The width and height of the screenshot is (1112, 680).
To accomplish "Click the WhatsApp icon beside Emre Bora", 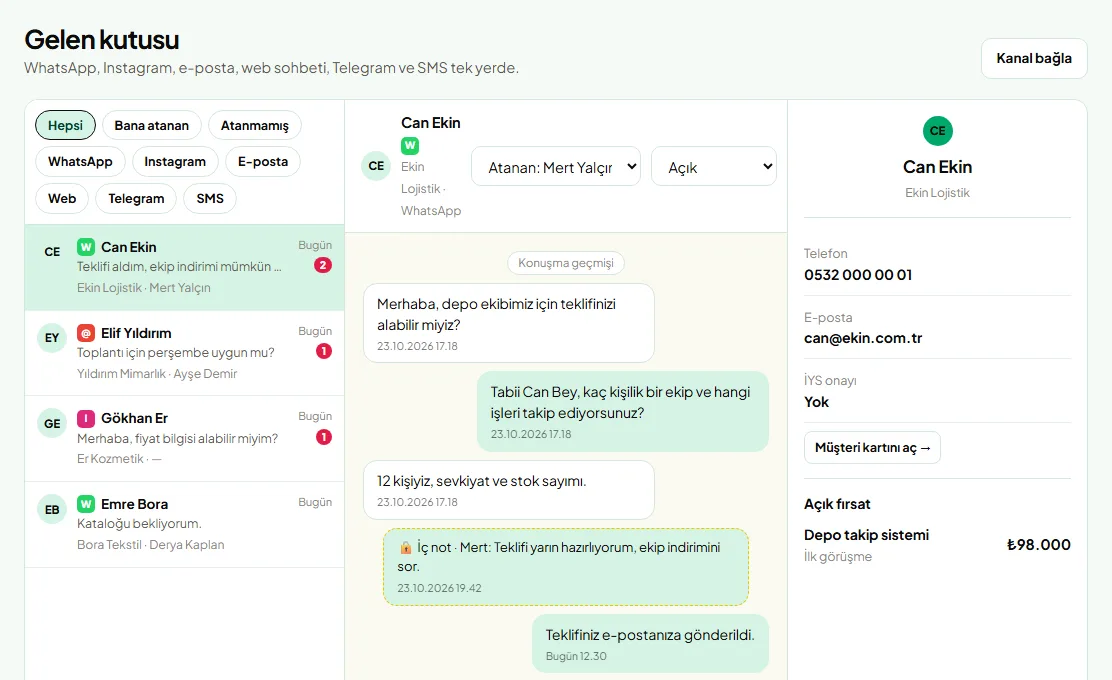I will [86, 504].
